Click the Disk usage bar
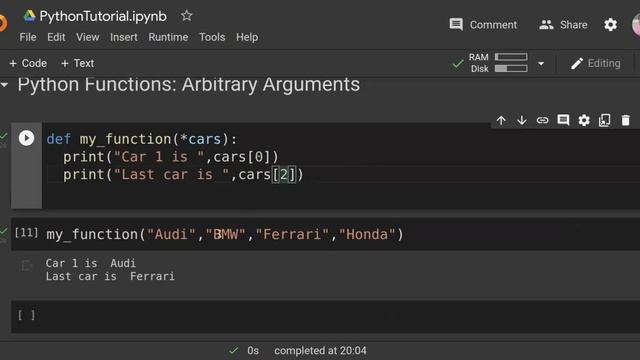 tap(511, 69)
